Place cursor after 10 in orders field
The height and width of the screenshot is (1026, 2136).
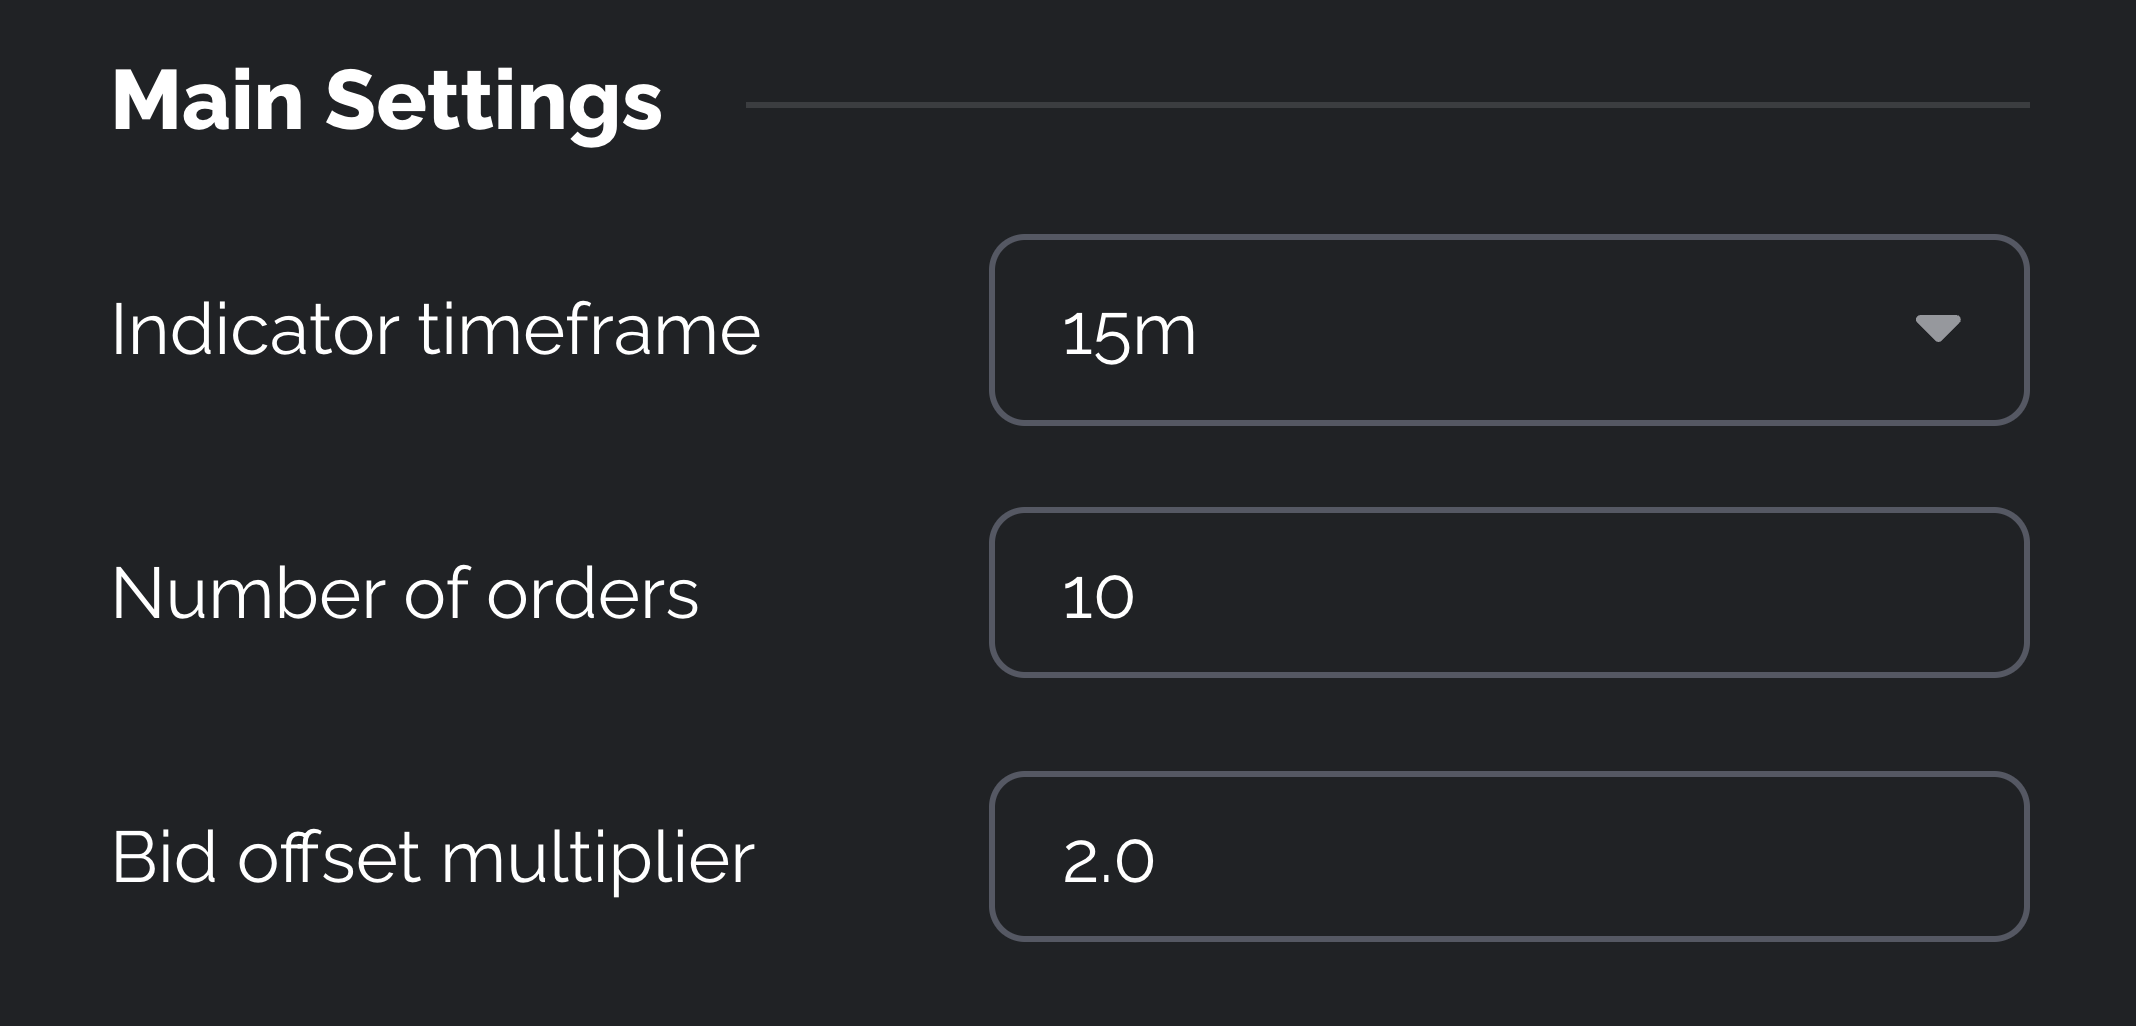1138,596
